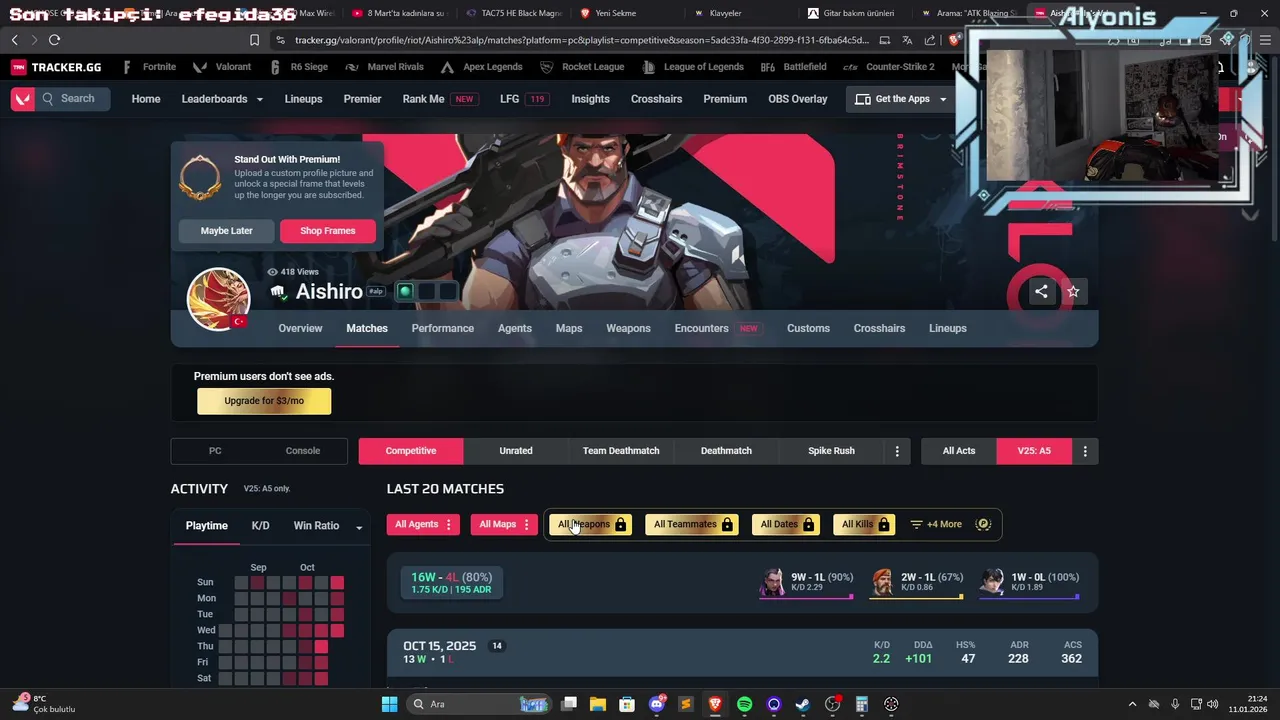Open the +4 More filters
1280x720 pixels.
coord(936,524)
